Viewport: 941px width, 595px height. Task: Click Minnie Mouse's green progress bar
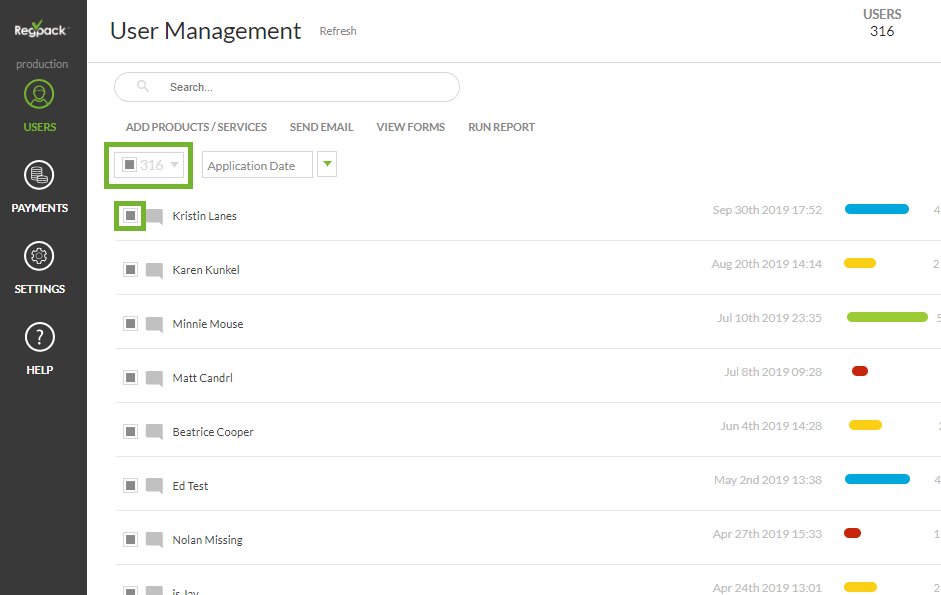pyautogui.click(x=887, y=317)
